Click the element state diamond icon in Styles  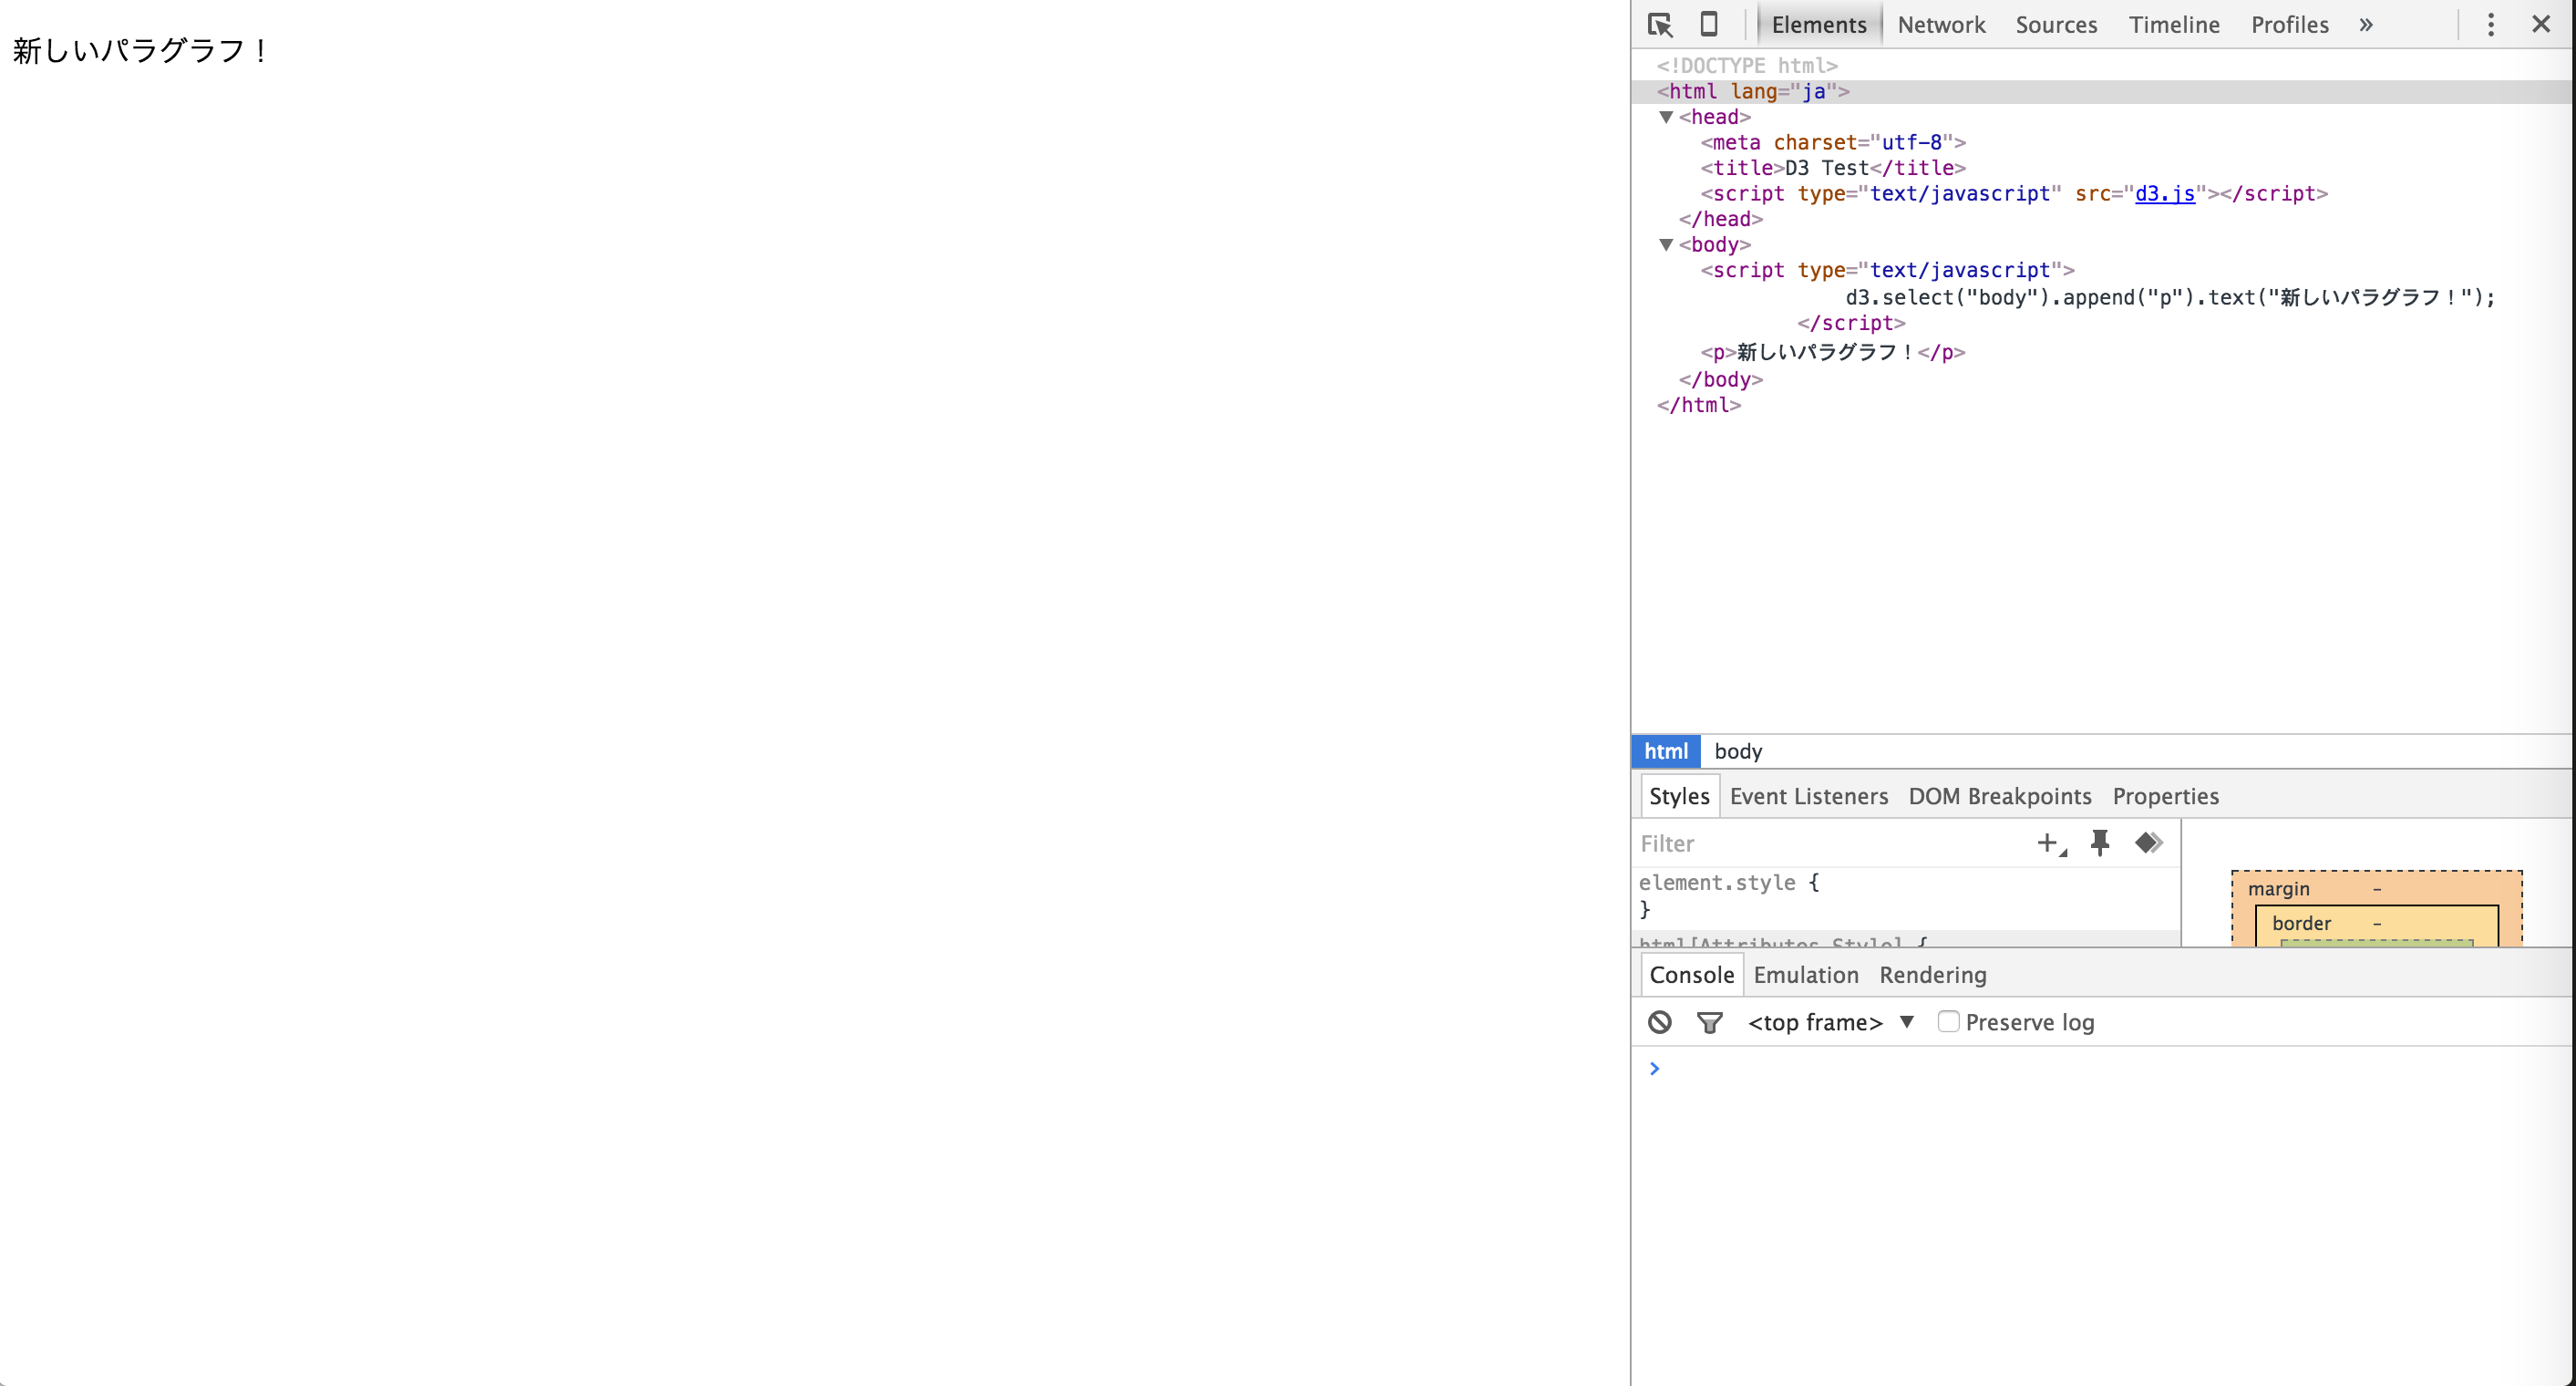pos(2147,843)
